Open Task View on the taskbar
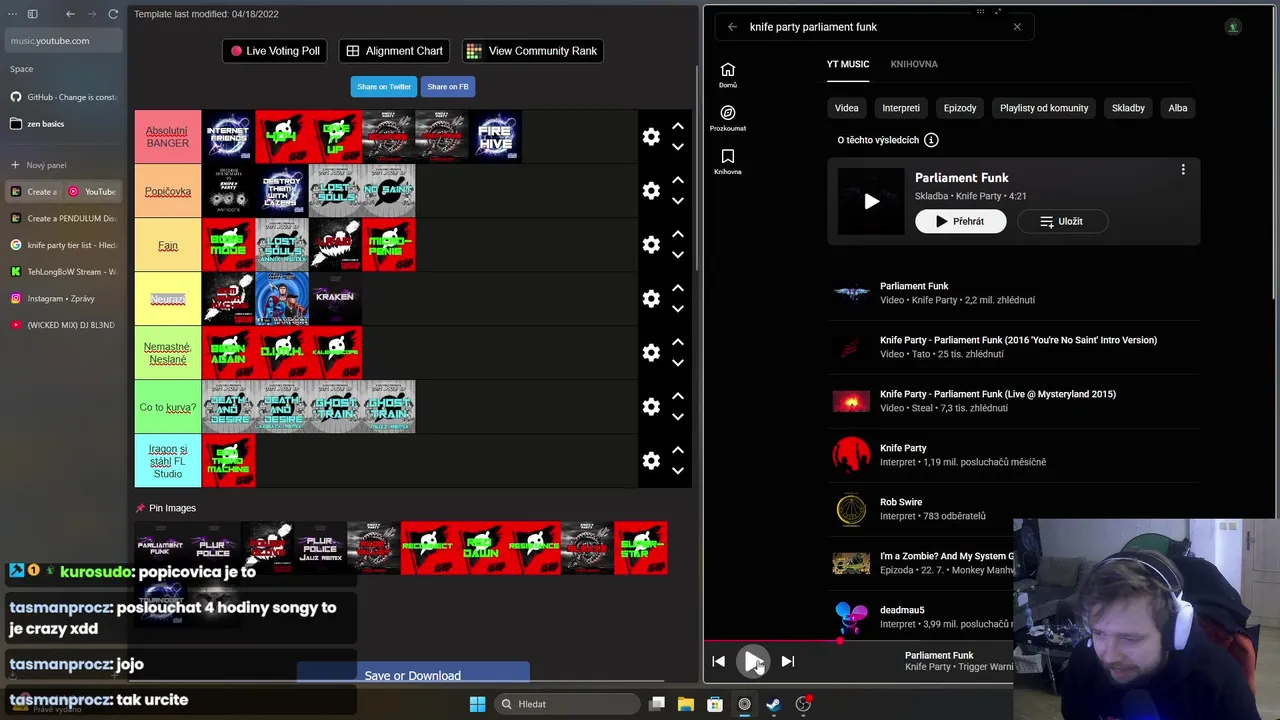This screenshot has height=720, width=1280. (x=657, y=704)
